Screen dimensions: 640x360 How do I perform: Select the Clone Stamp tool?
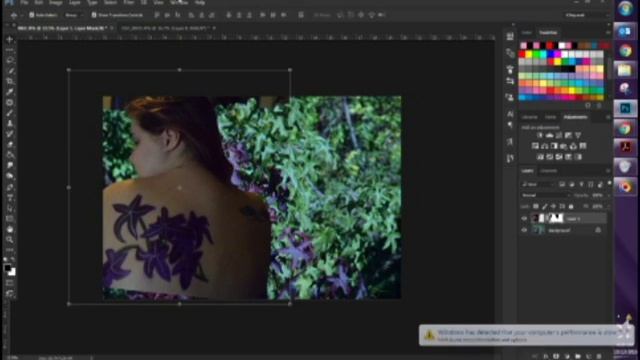(x=10, y=124)
